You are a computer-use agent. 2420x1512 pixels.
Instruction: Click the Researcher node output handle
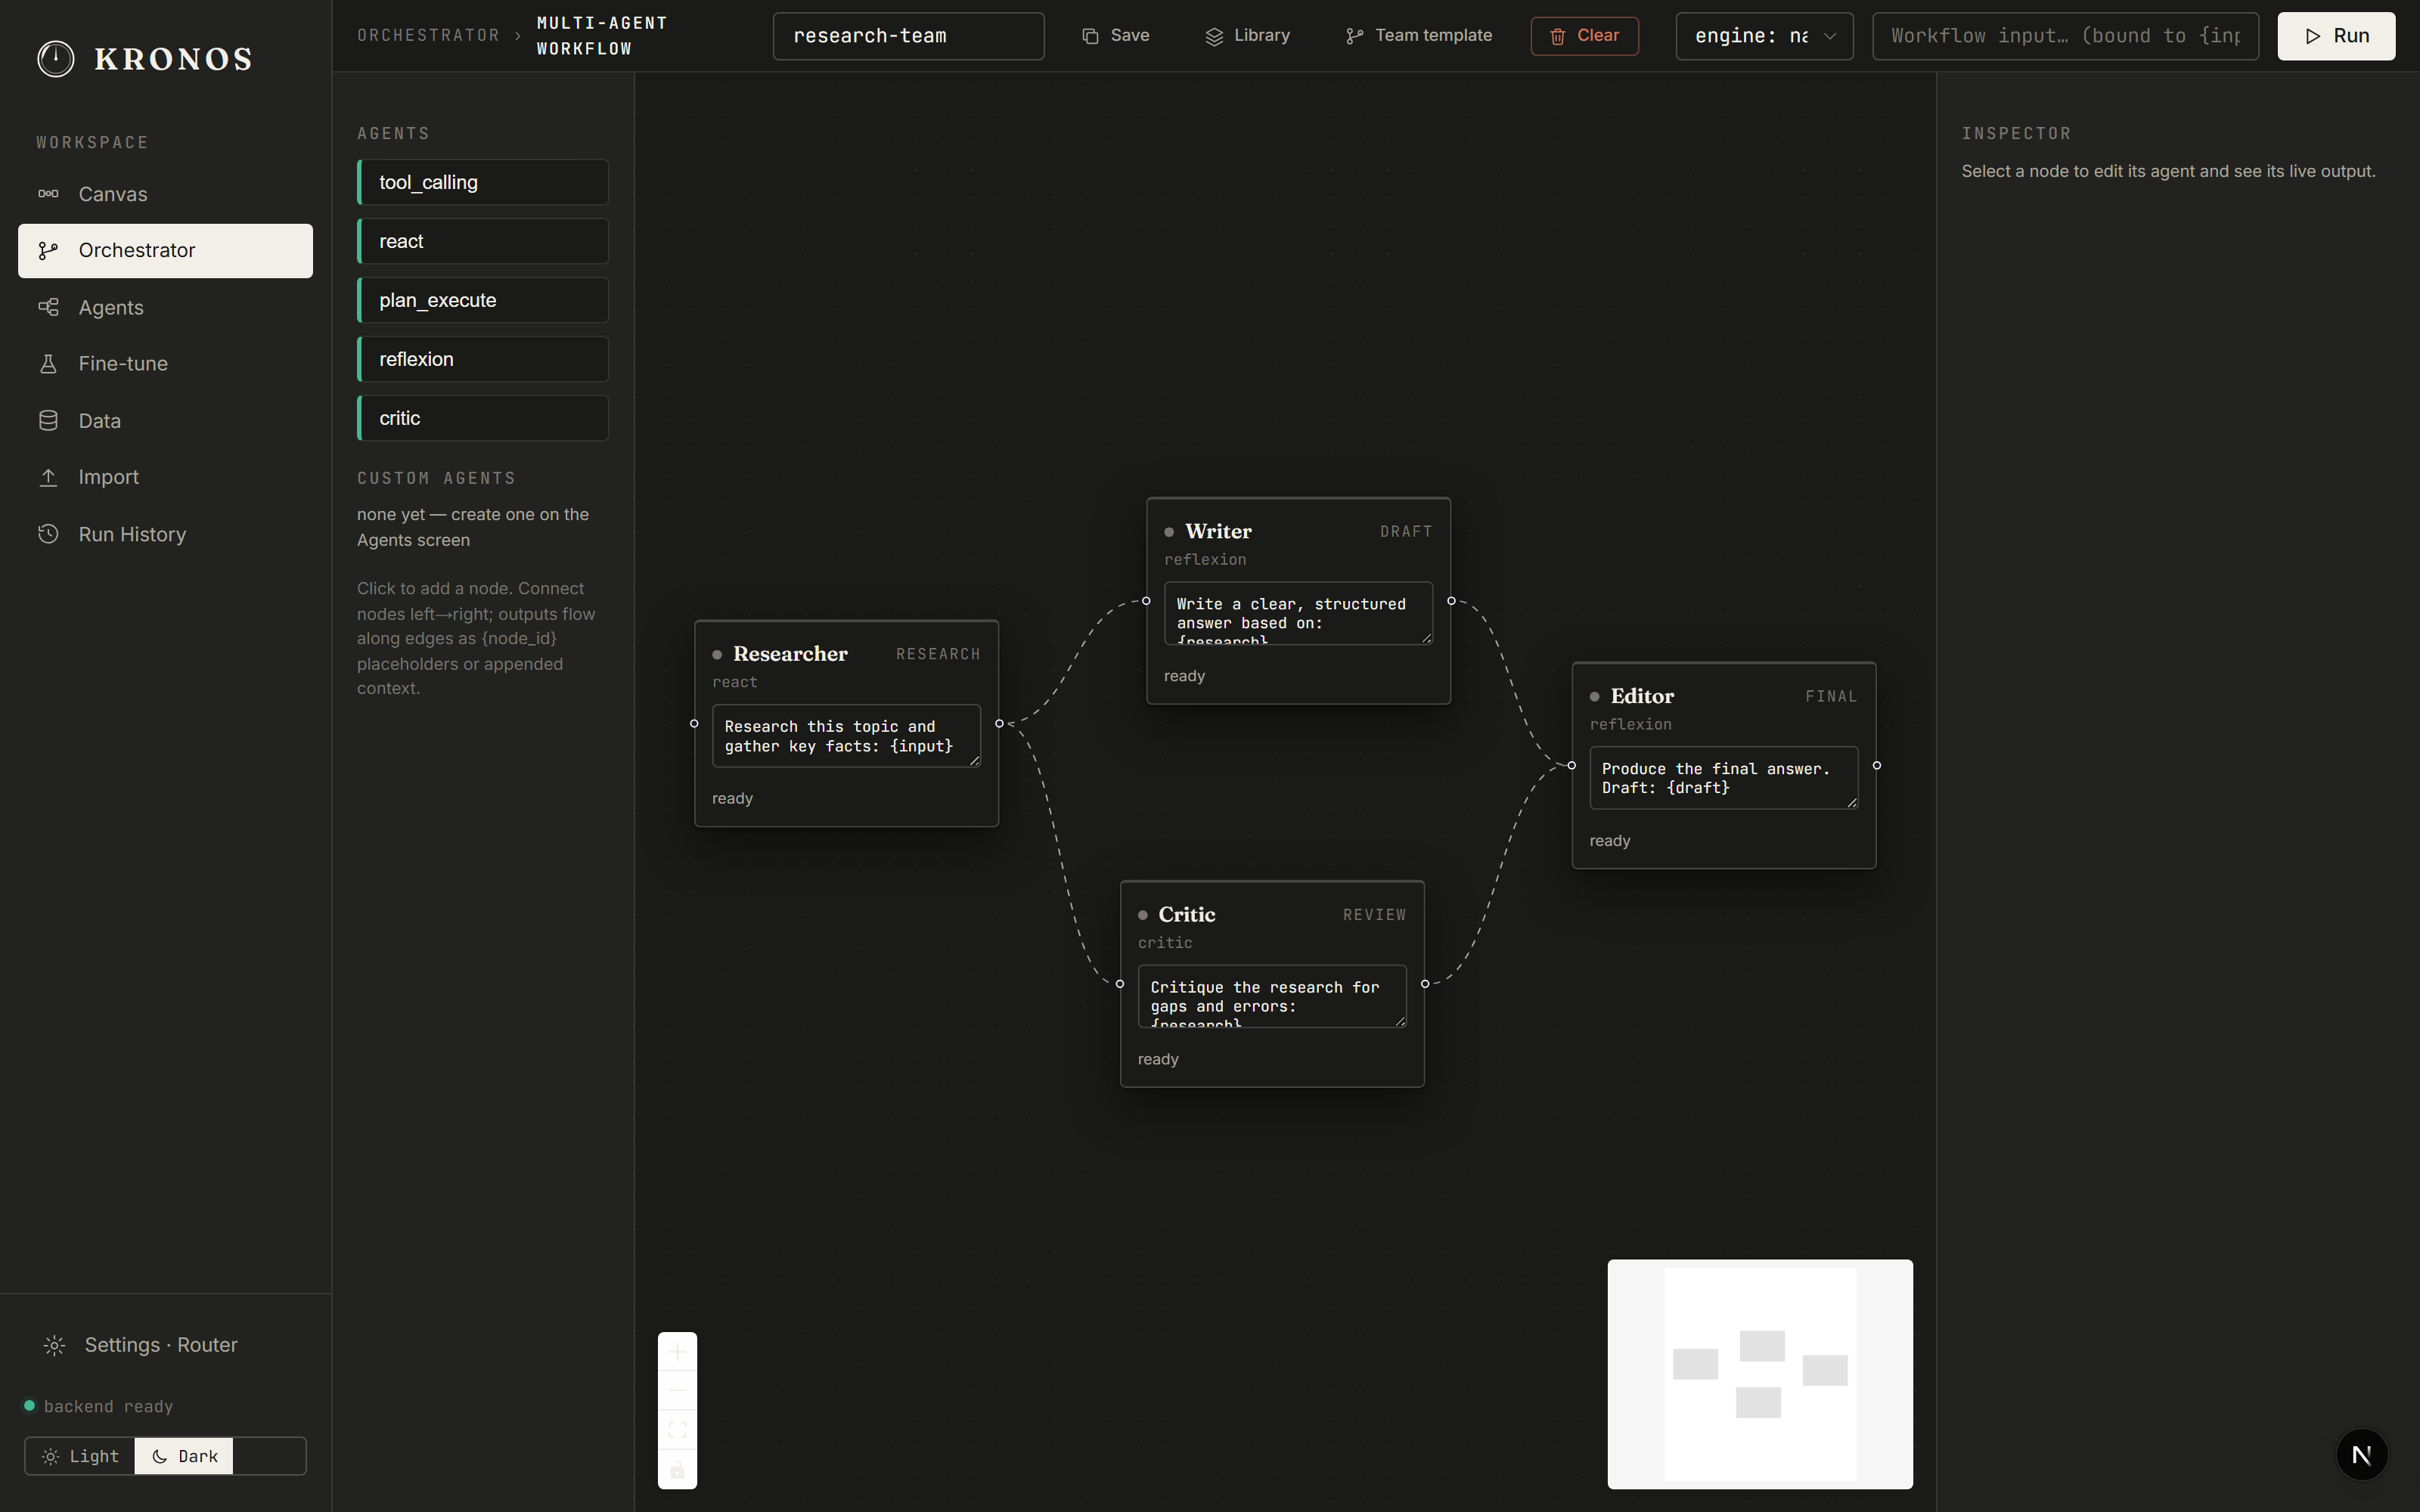click(999, 723)
